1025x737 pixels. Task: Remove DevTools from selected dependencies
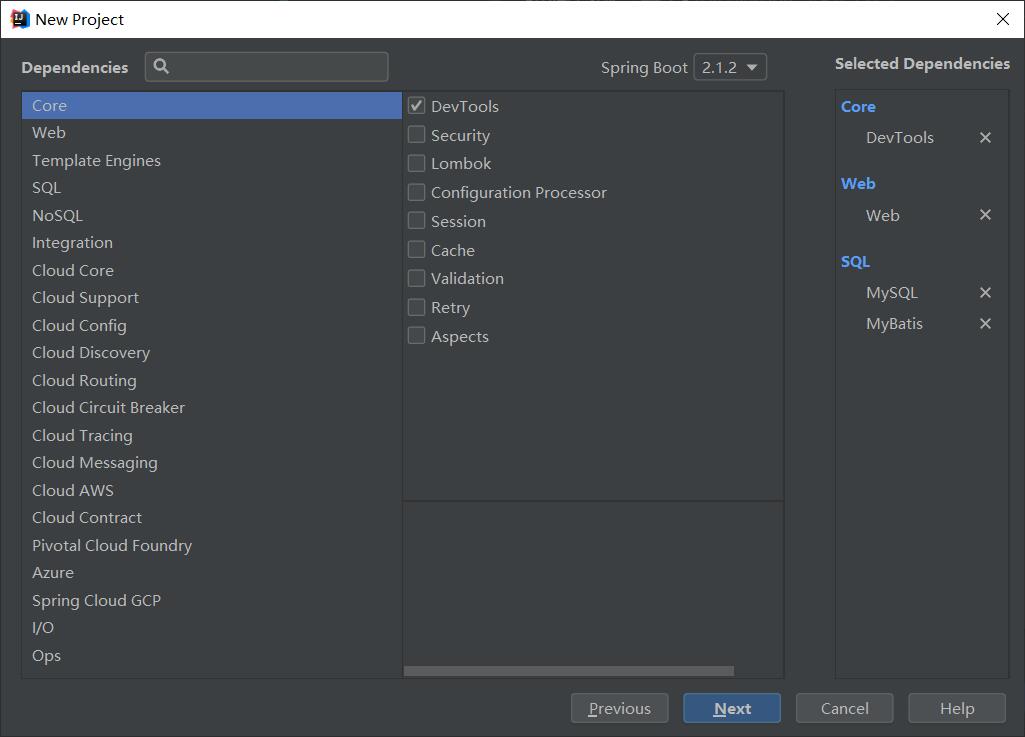point(985,138)
